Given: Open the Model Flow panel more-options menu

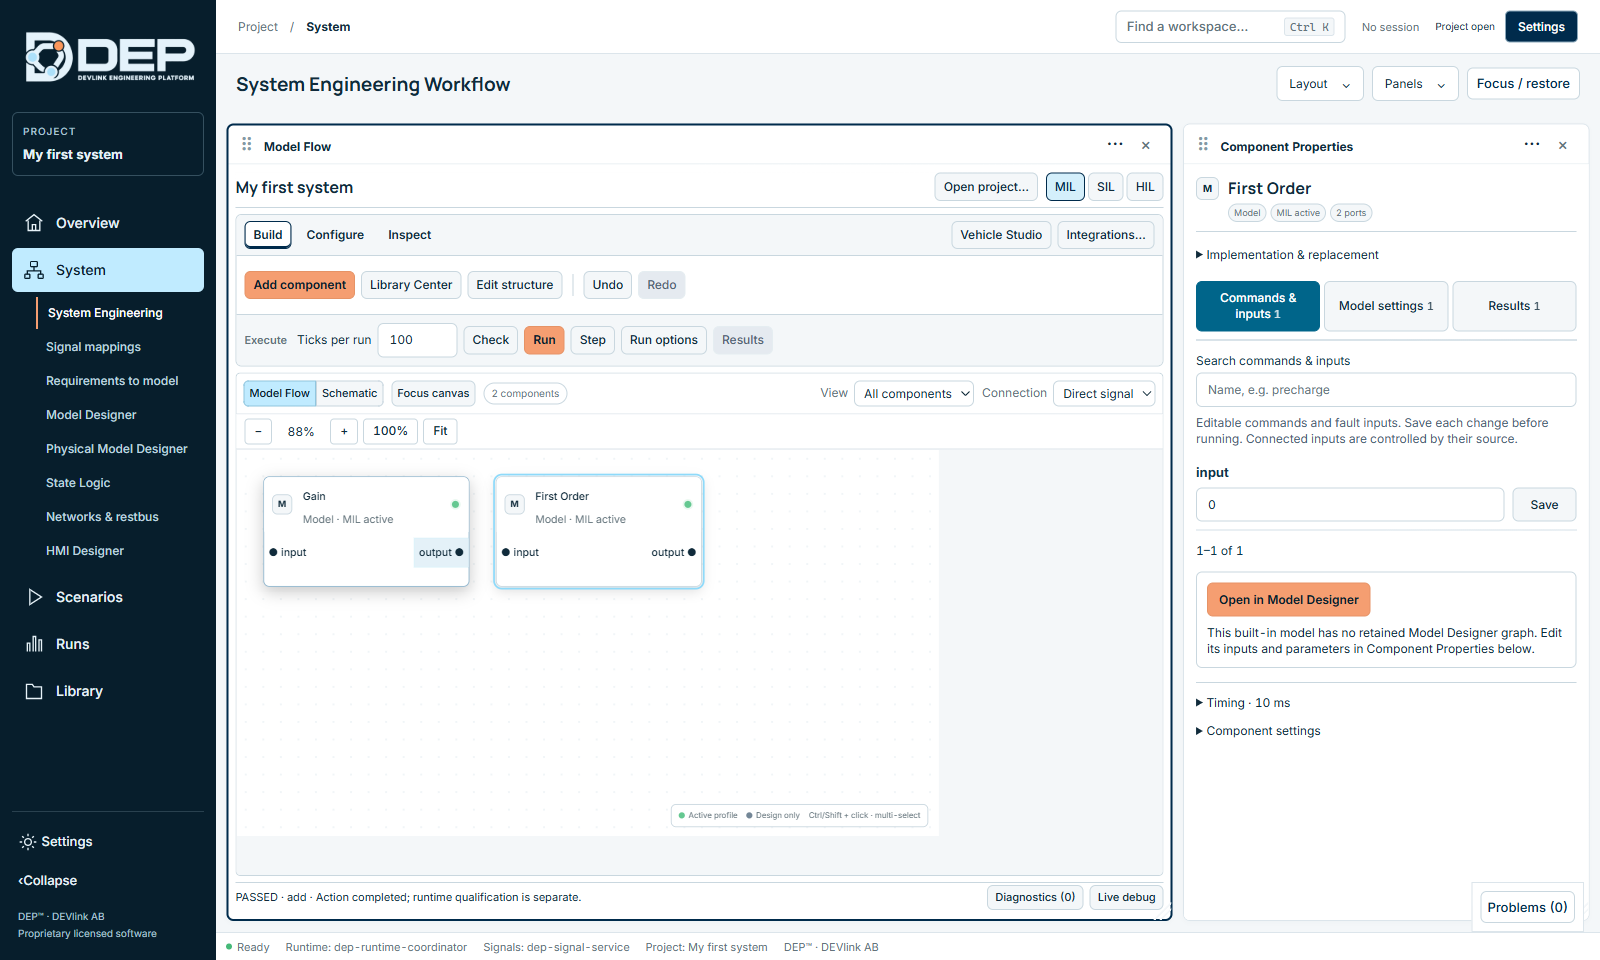Looking at the screenshot, I should point(1115,145).
